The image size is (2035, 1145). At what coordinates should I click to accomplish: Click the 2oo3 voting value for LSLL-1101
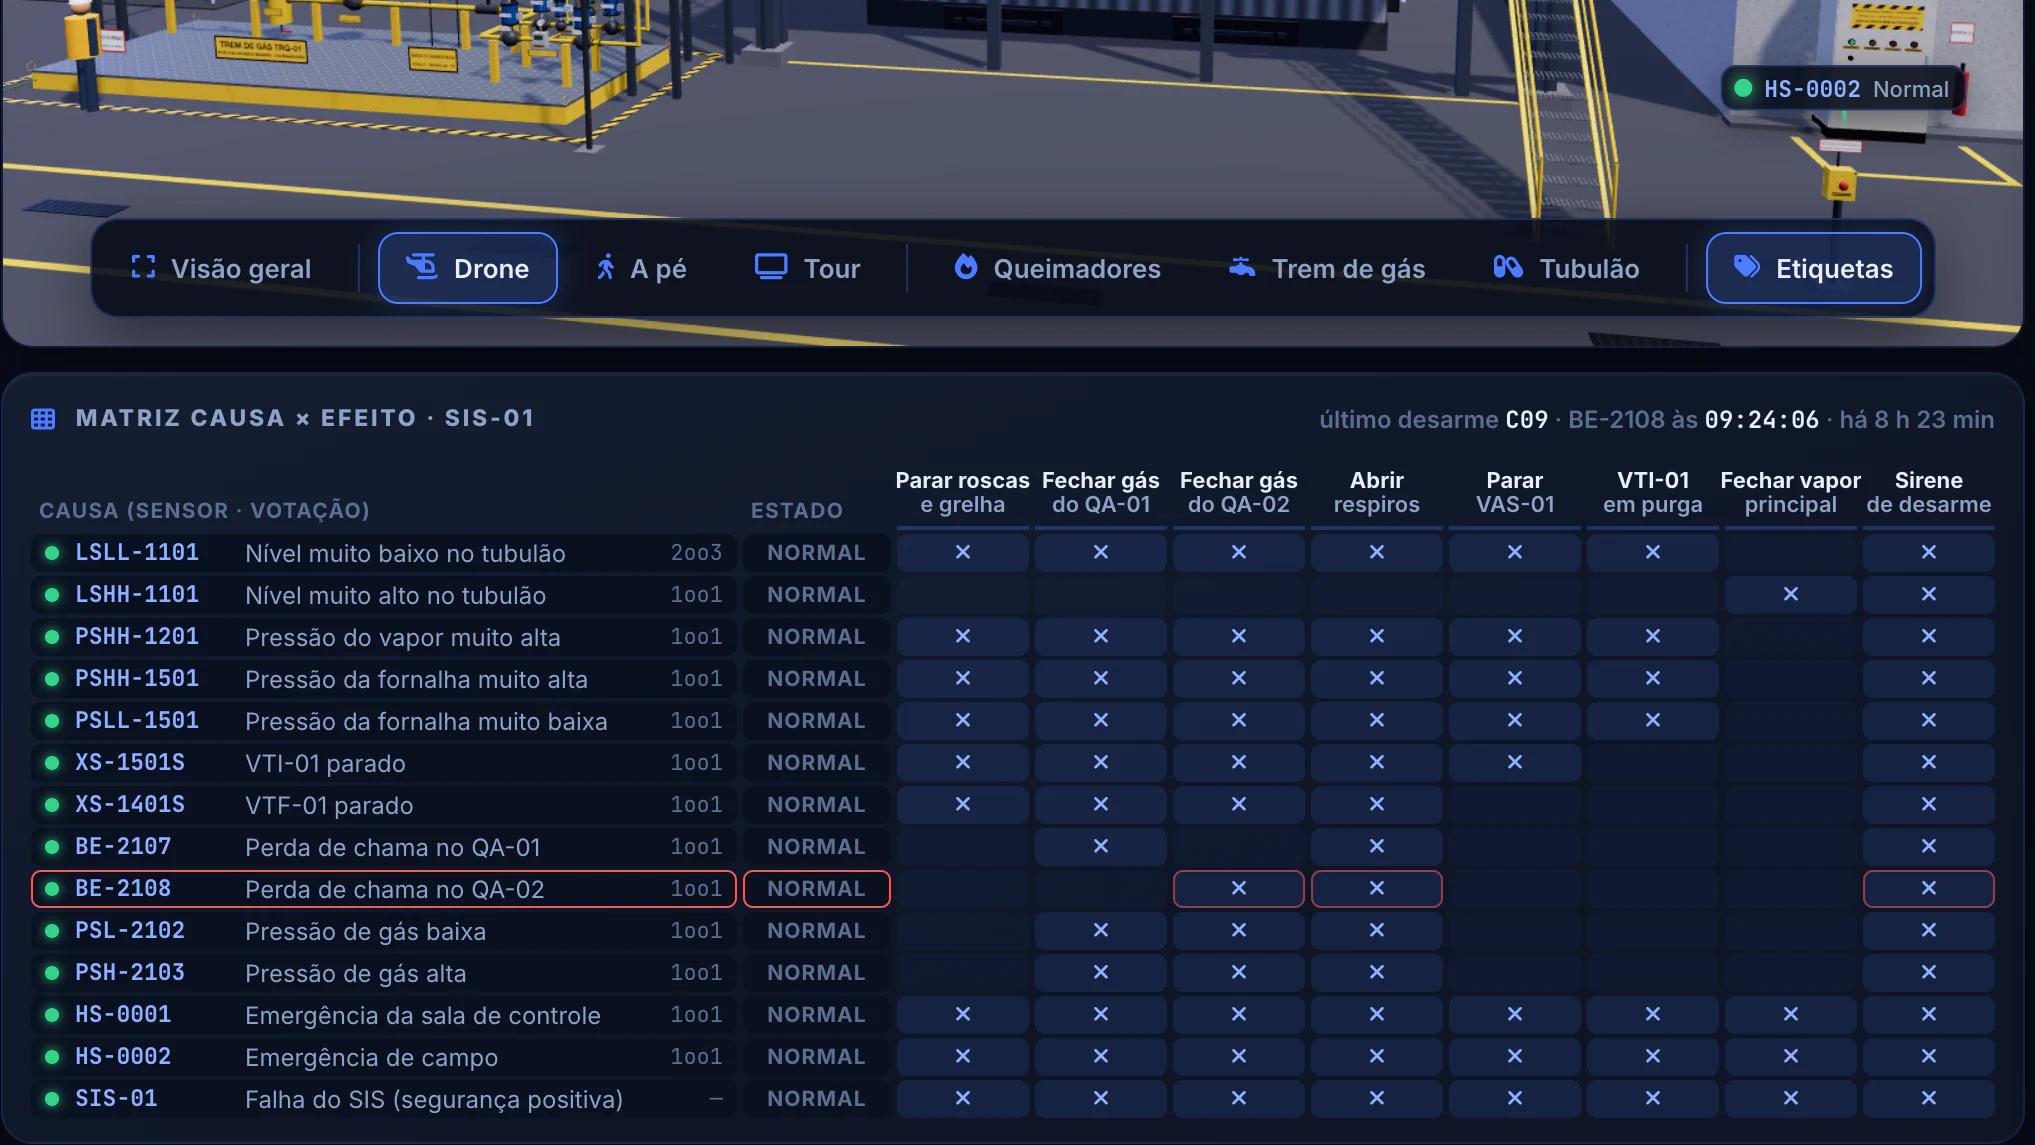coord(696,552)
